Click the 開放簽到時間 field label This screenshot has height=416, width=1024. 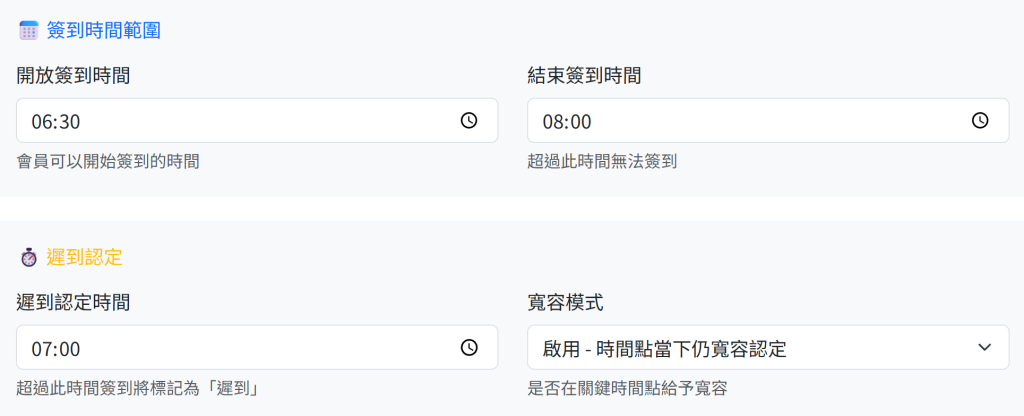tap(73, 75)
